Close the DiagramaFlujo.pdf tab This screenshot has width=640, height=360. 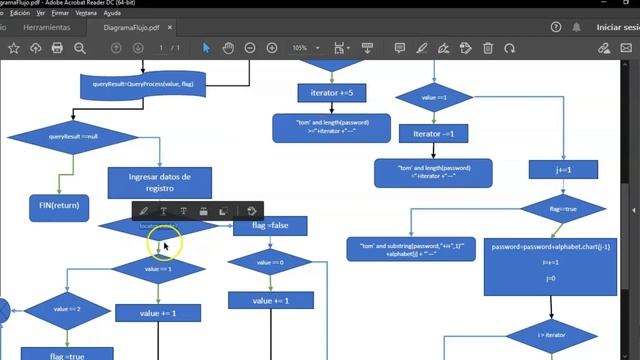click(x=170, y=27)
